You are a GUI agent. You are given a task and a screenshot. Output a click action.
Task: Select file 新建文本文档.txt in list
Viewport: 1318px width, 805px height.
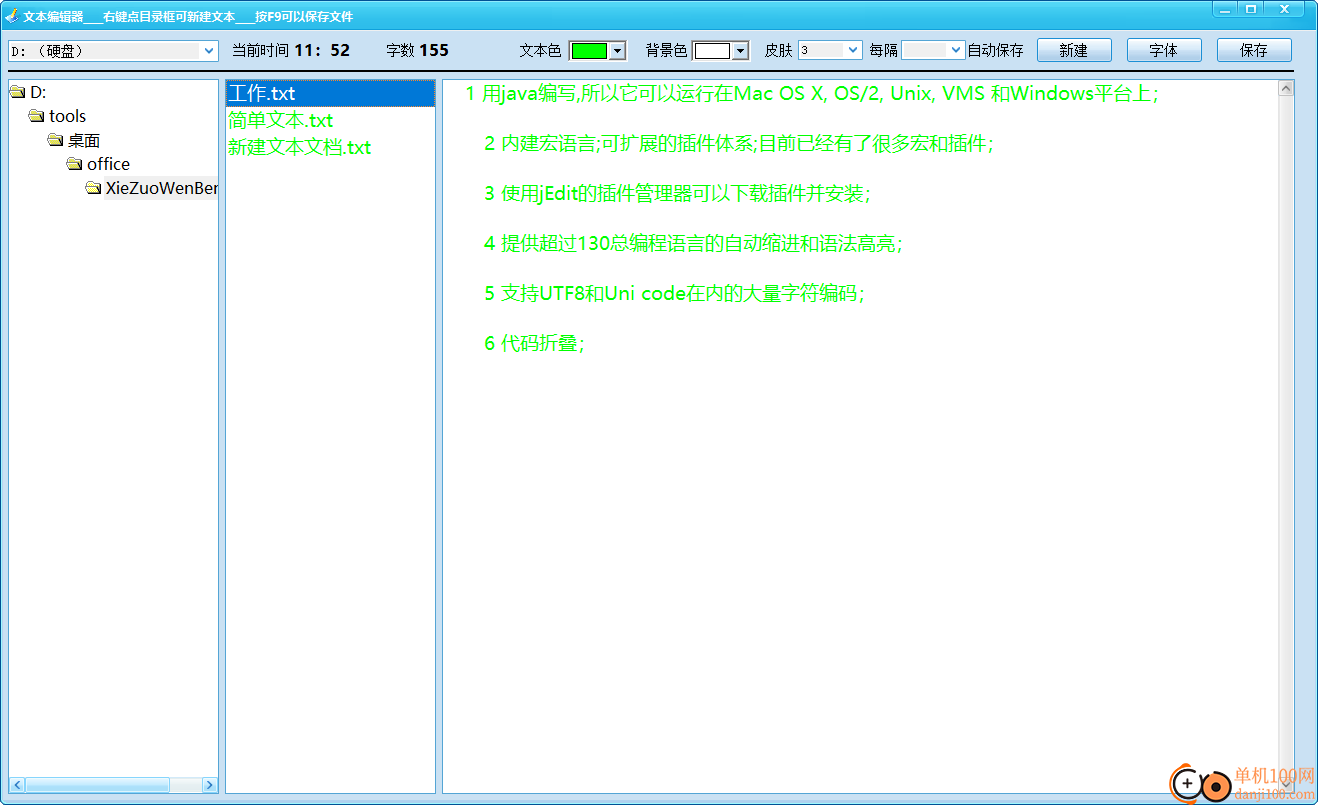pos(330,147)
